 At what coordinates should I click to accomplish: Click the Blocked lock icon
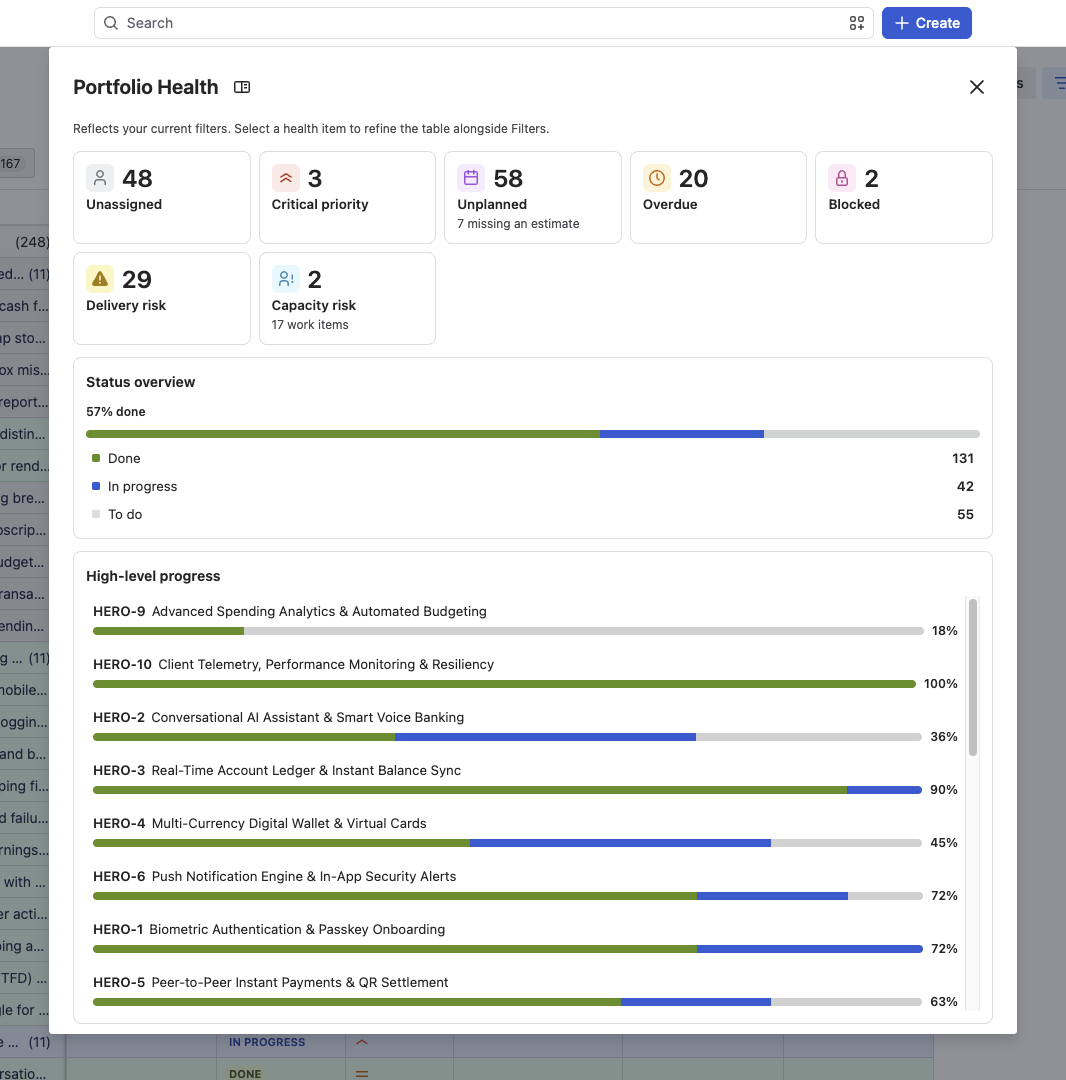pos(842,178)
